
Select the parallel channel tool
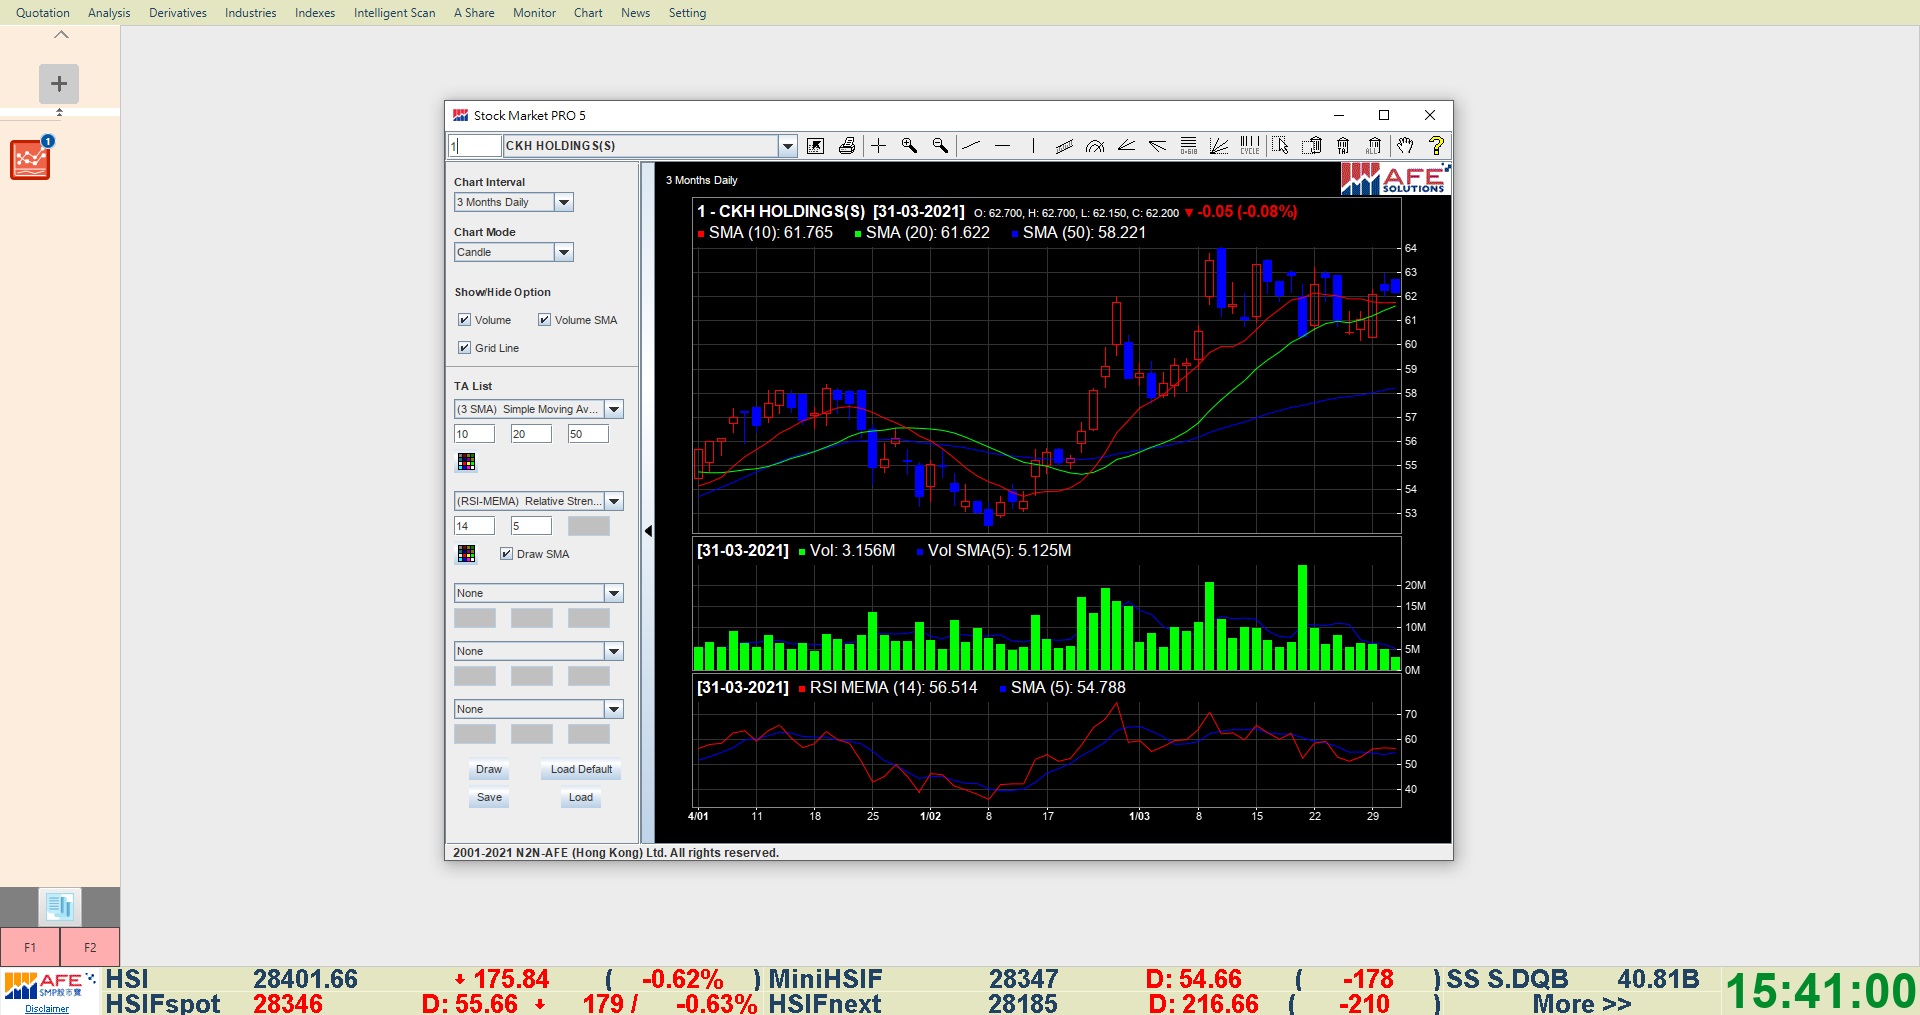coord(1064,146)
